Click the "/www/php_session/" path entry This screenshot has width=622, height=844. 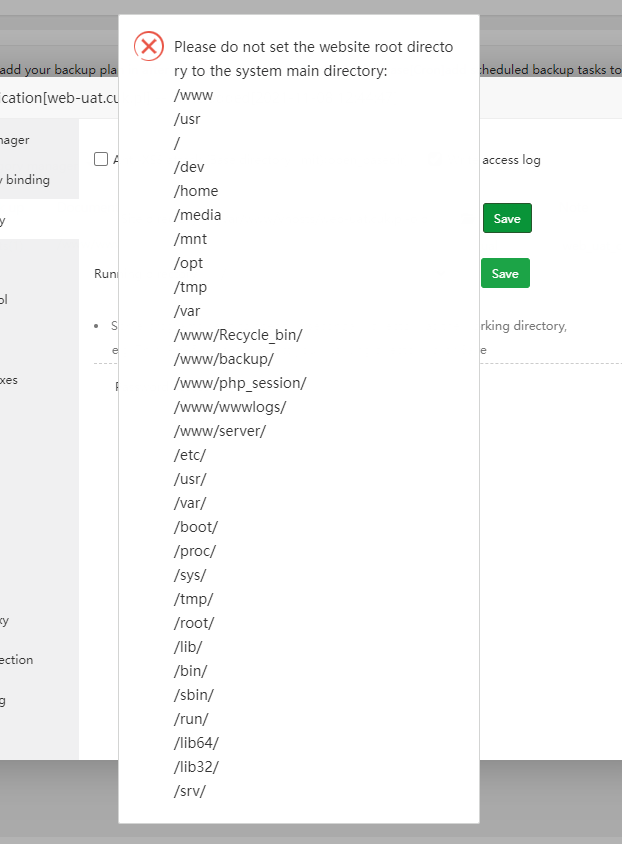[x=240, y=383]
